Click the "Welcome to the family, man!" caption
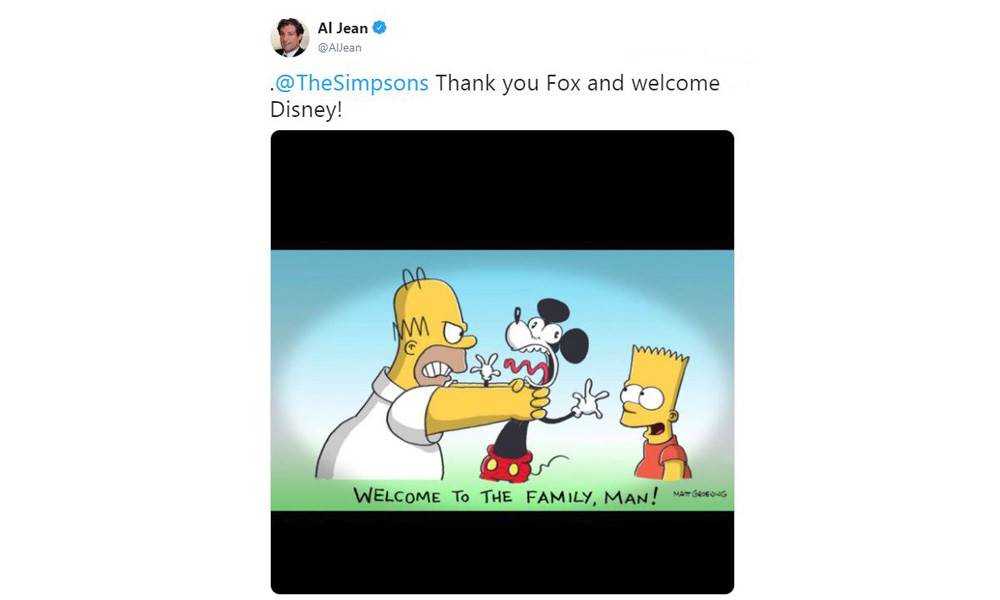The image size is (1000, 600). [505, 496]
